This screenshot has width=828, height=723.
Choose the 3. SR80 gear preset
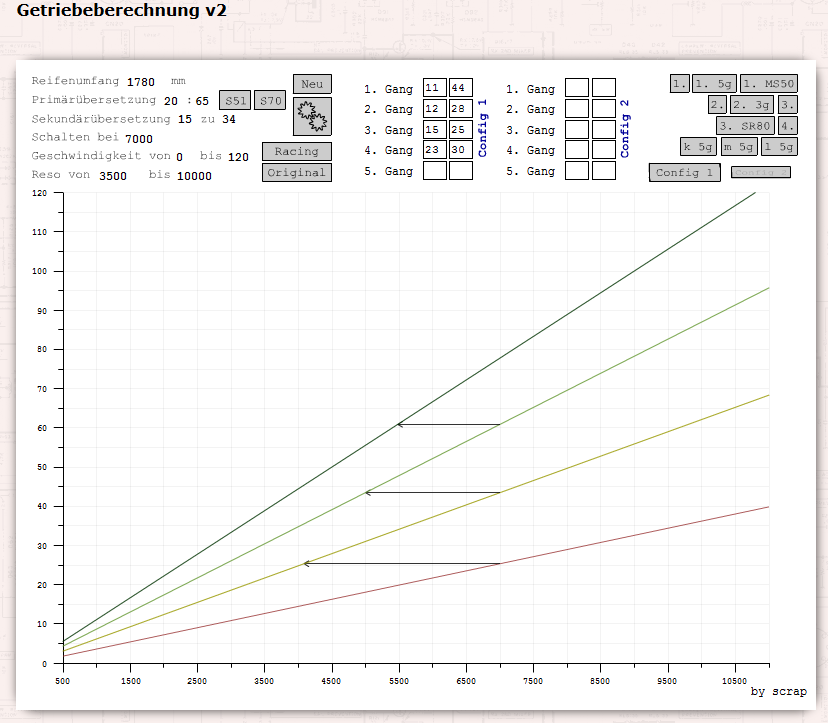pyautogui.click(x=745, y=126)
